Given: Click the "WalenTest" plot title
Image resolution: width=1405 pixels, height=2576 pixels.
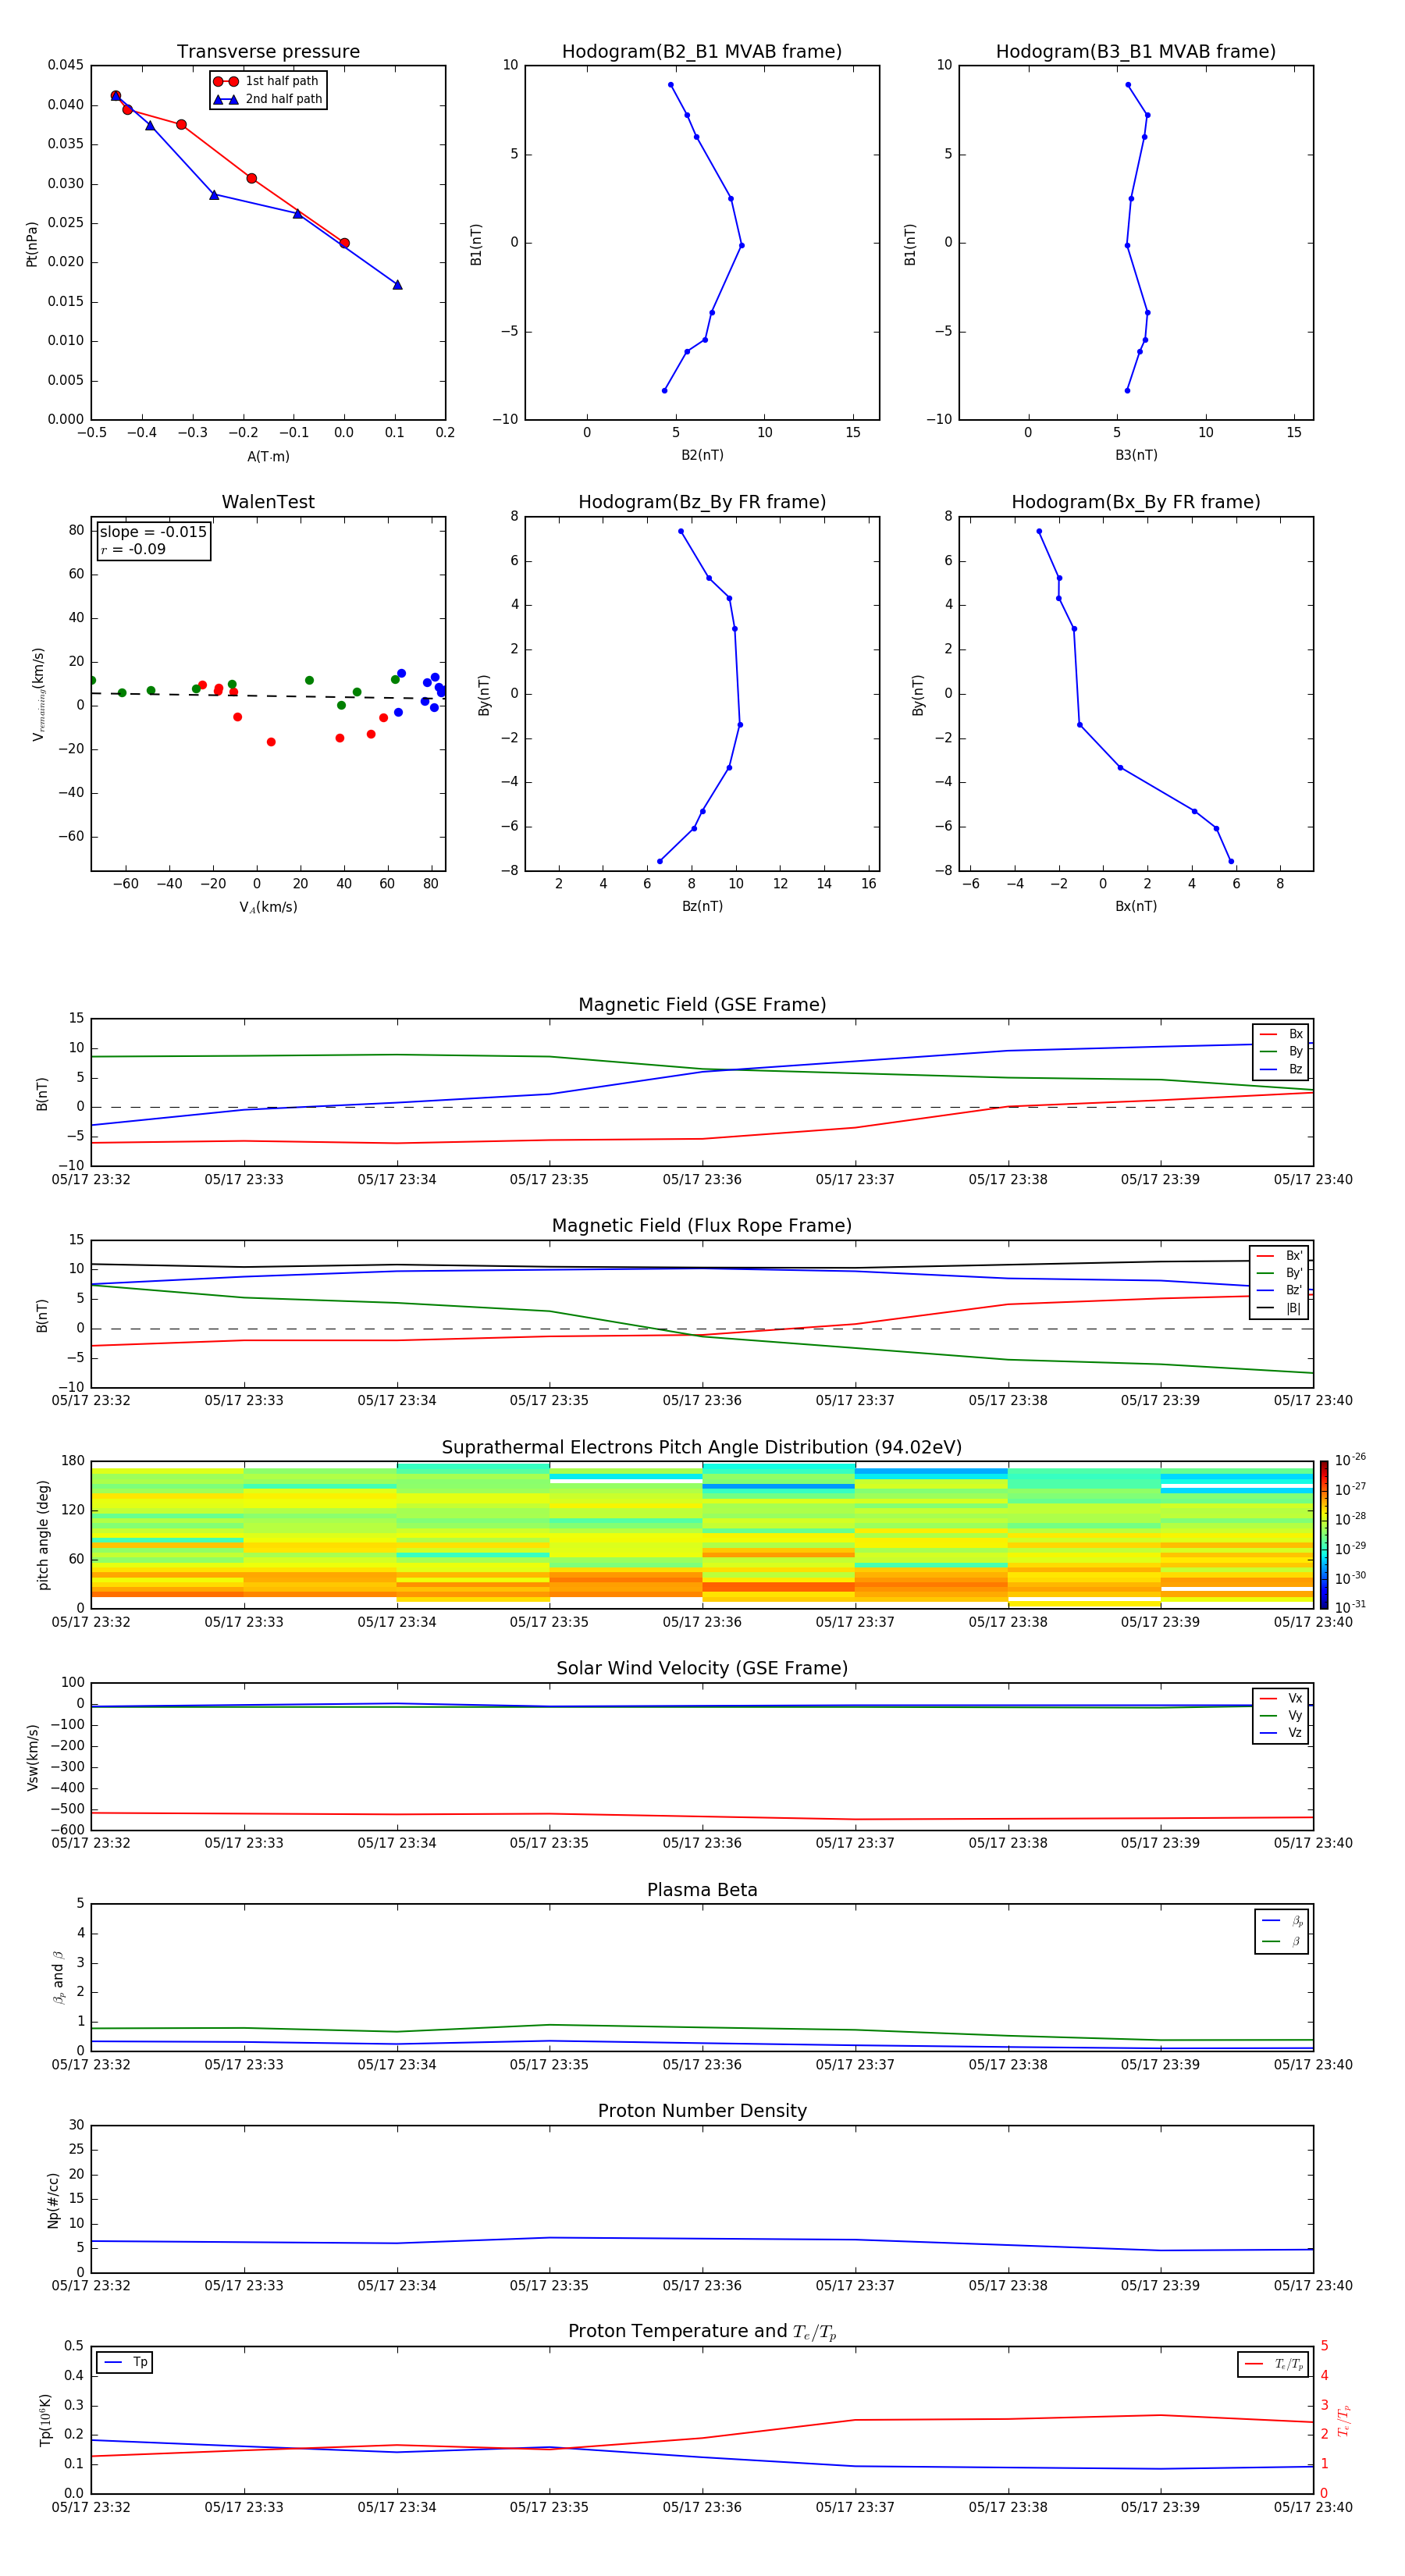Looking at the screenshot, I should click(x=268, y=502).
